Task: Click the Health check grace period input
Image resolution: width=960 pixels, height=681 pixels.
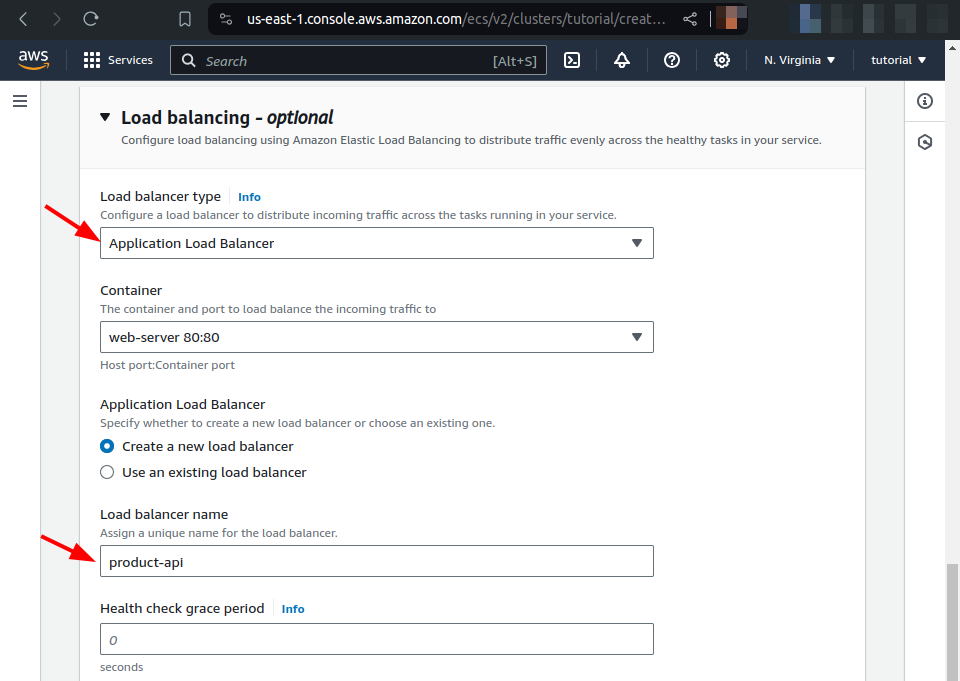Action: pyautogui.click(x=377, y=639)
